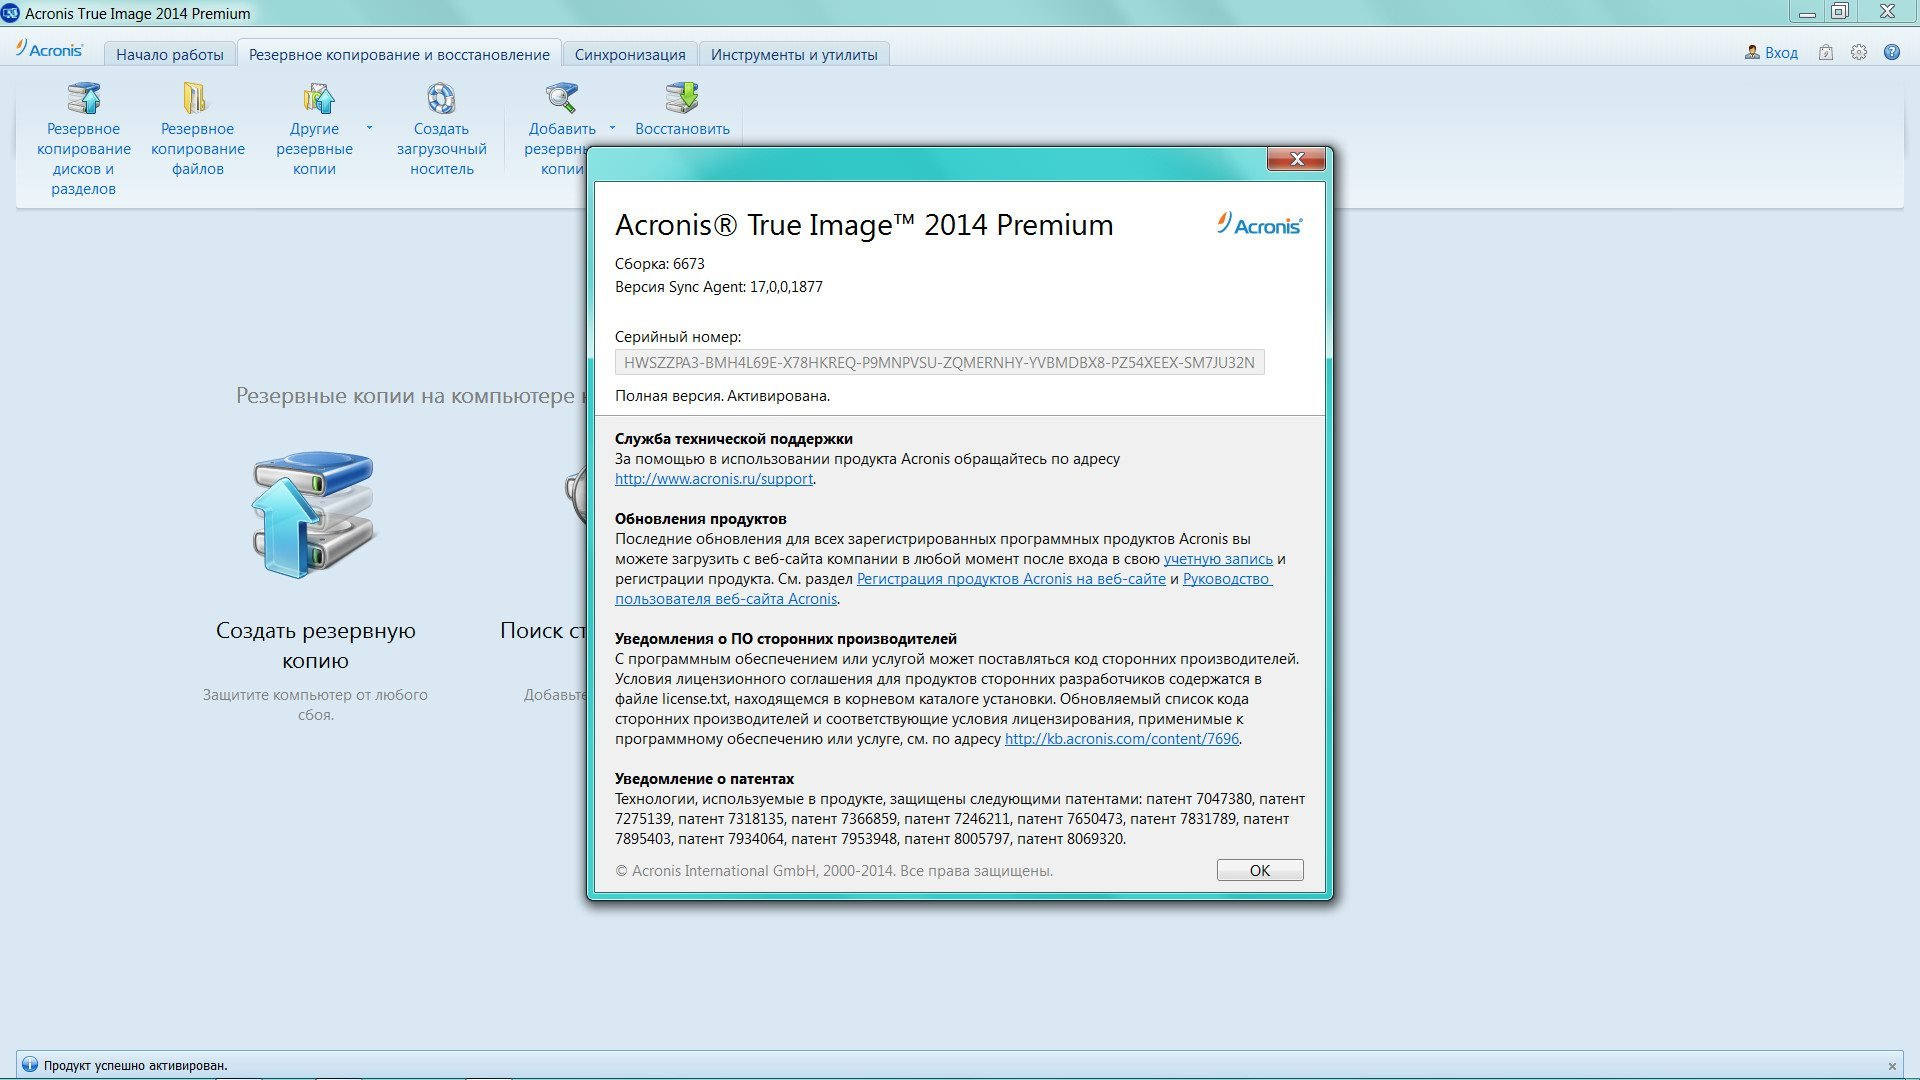Click Продукт успешно активирован status message
The image size is (1920, 1080).
click(x=135, y=1066)
